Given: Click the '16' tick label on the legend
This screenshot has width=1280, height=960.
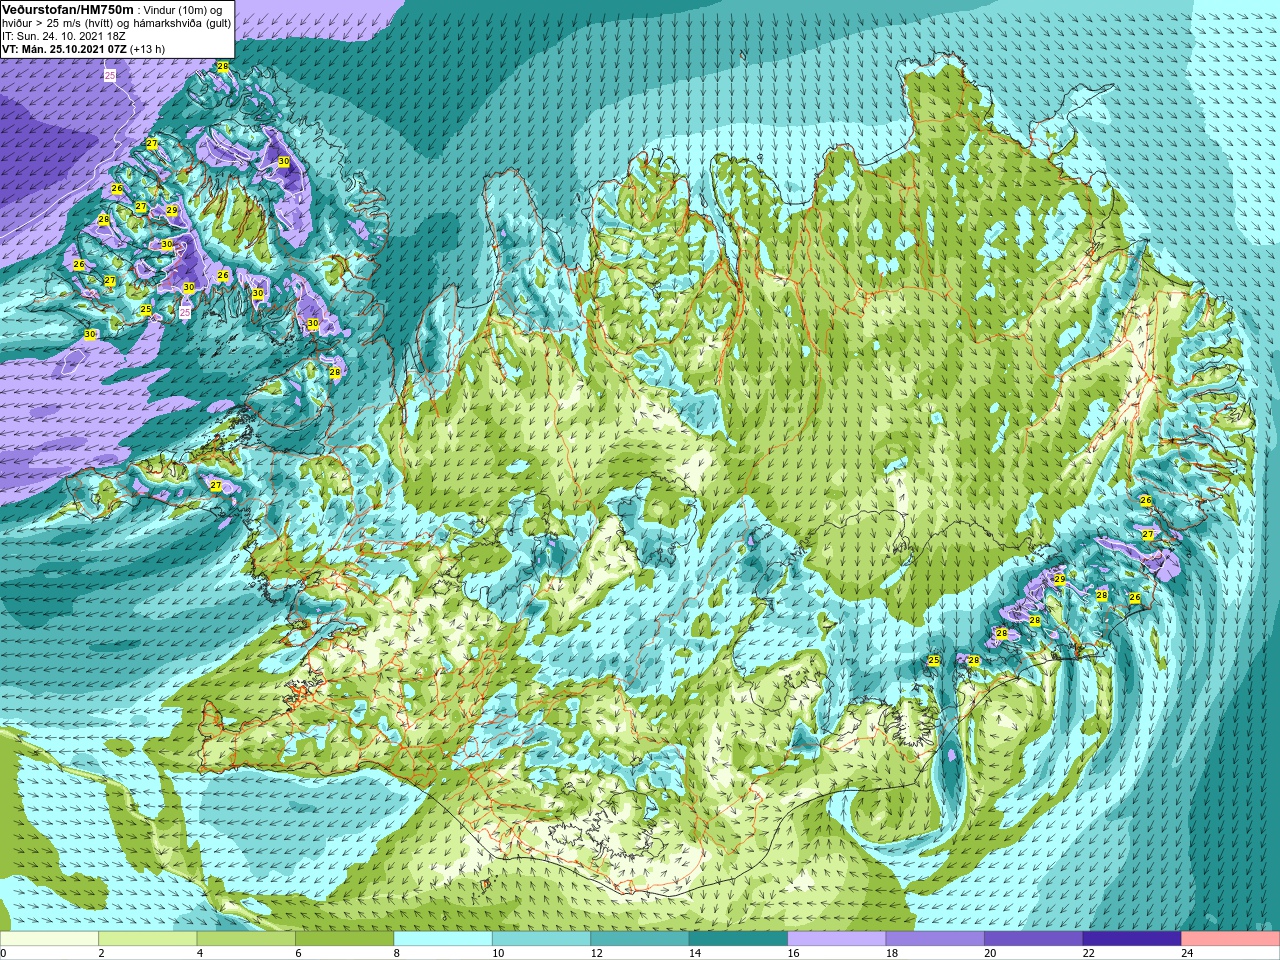Looking at the screenshot, I should tap(793, 953).
